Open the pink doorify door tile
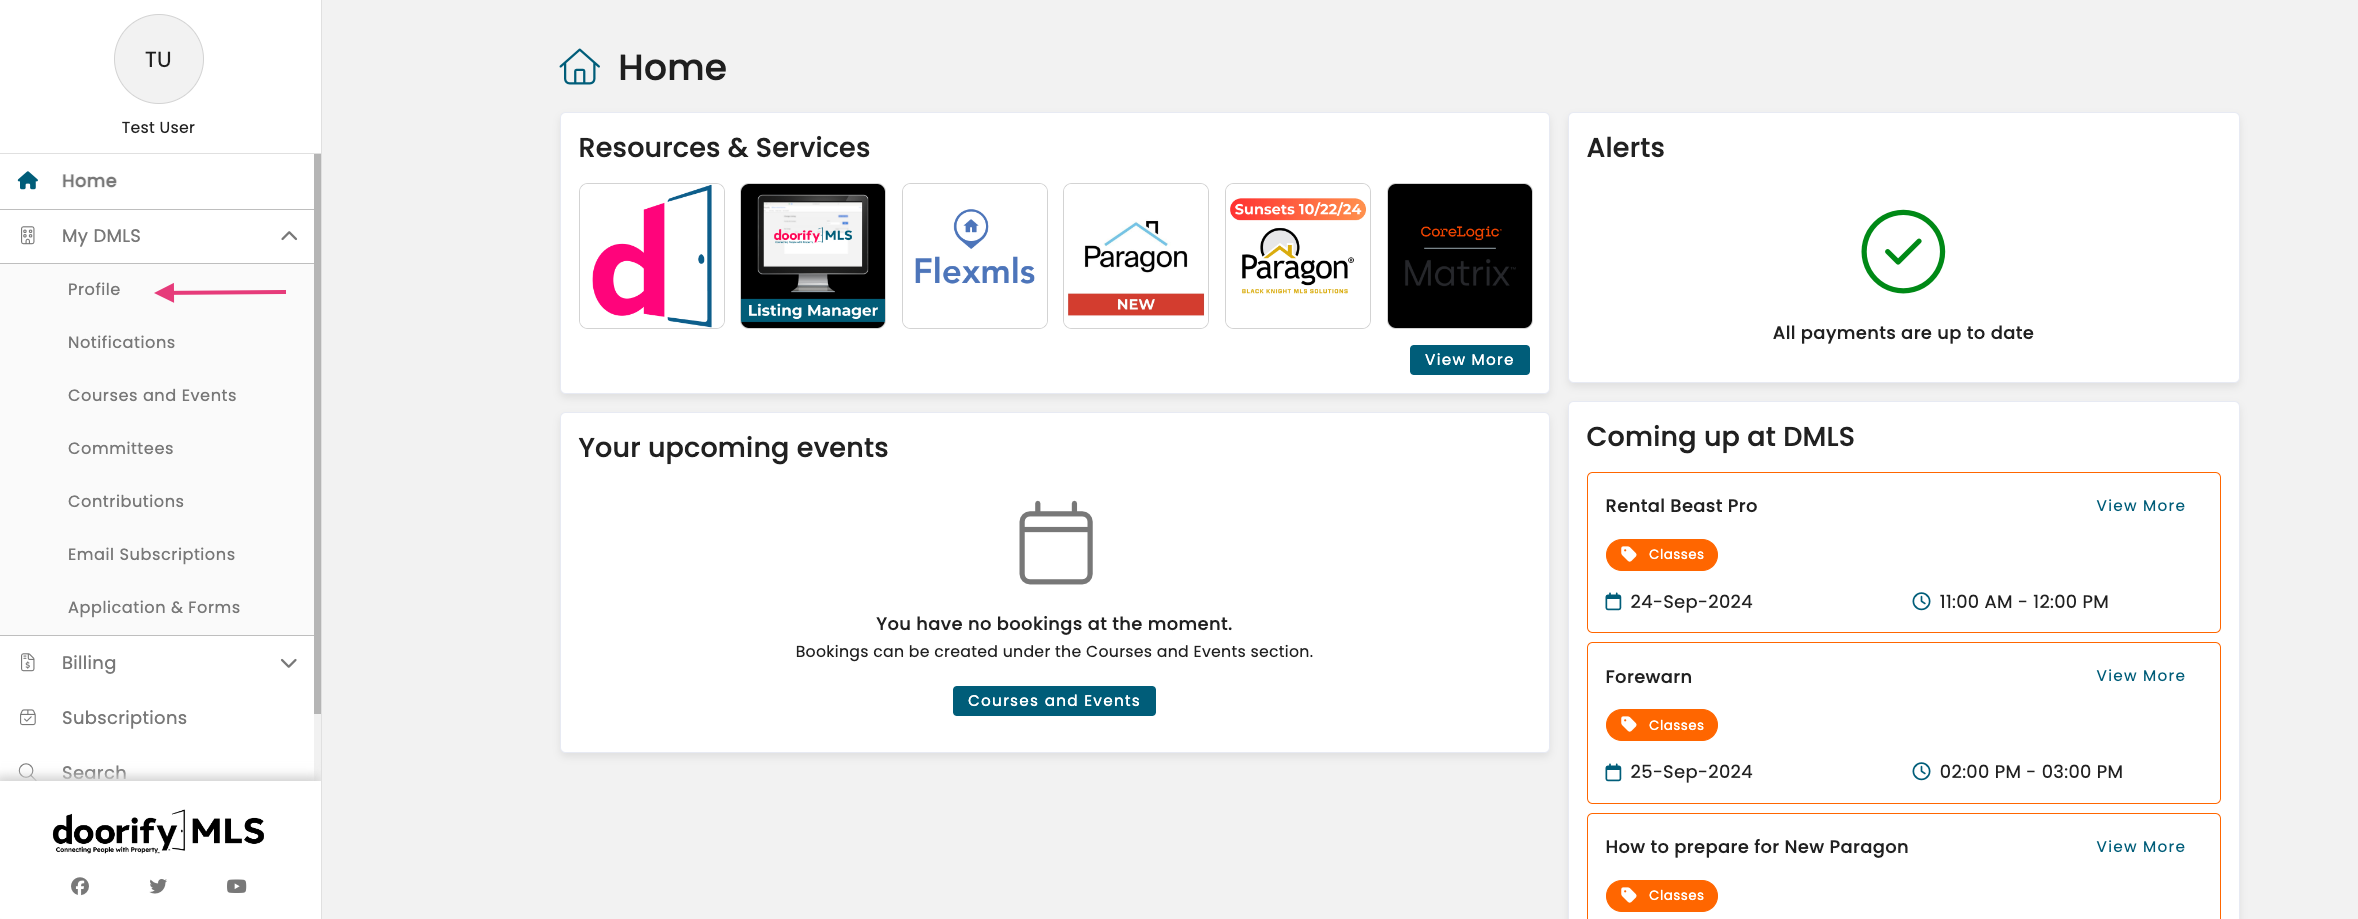This screenshot has width=2358, height=919. (x=652, y=256)
